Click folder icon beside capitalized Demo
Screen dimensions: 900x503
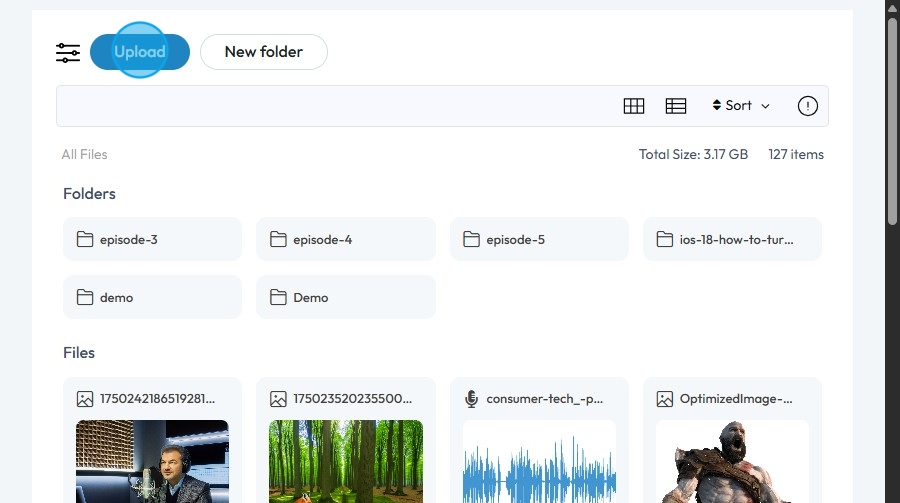tap(278, 297)
